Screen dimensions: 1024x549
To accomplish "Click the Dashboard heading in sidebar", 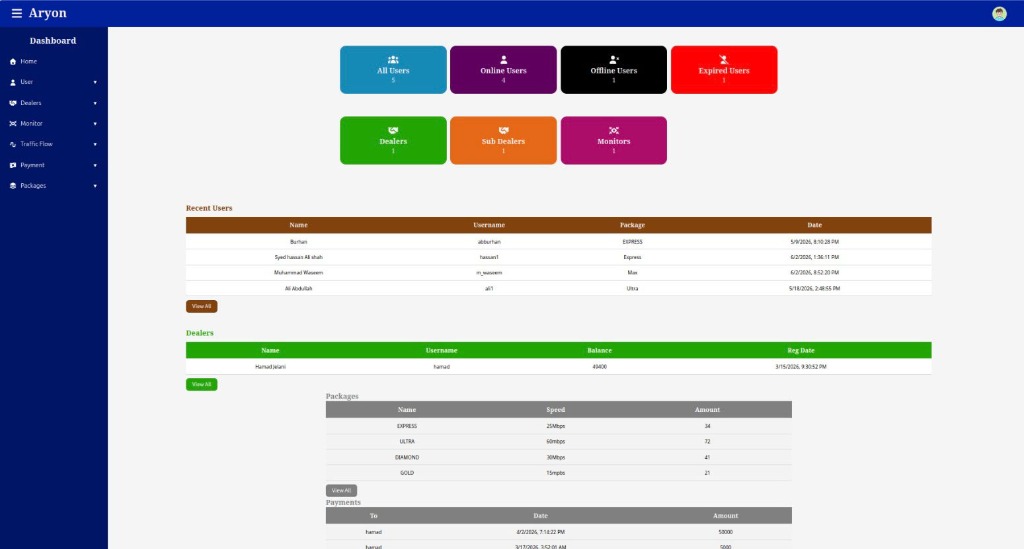I will pos(53,40).
